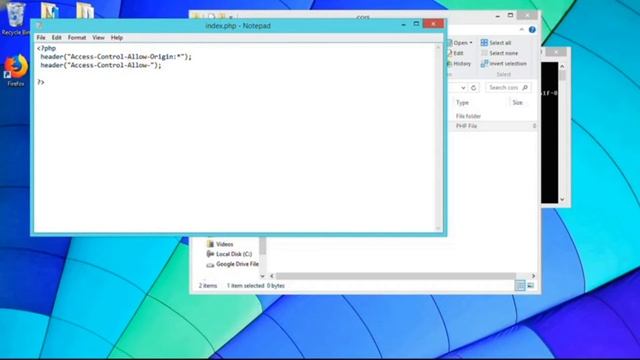This screenshot has height=360, width=640.
Task: Click the Videos folder icon
Action: 210,244
